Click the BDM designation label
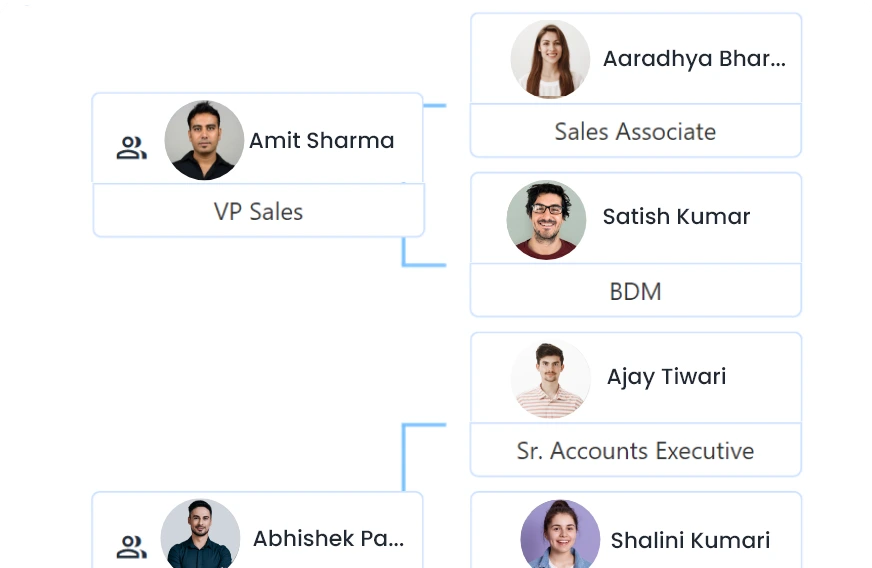 [x=635, y=292]
